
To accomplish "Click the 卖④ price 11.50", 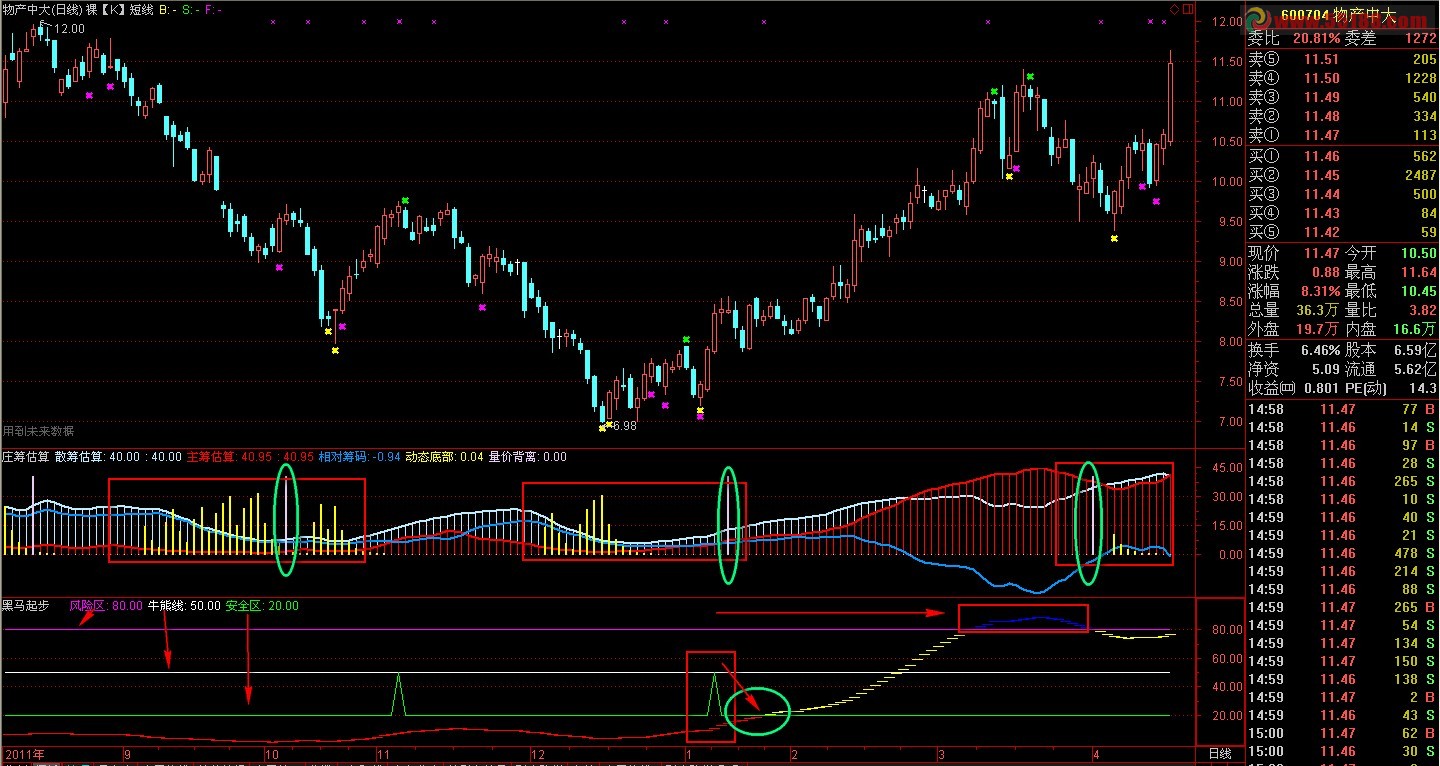I will point(1321,78).
